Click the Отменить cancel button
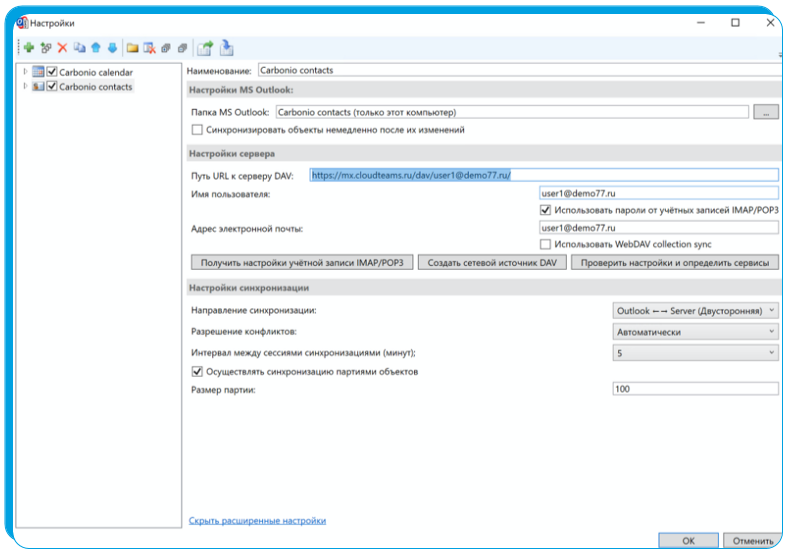Viewport: 790px width, 553px height. (753, 540)
